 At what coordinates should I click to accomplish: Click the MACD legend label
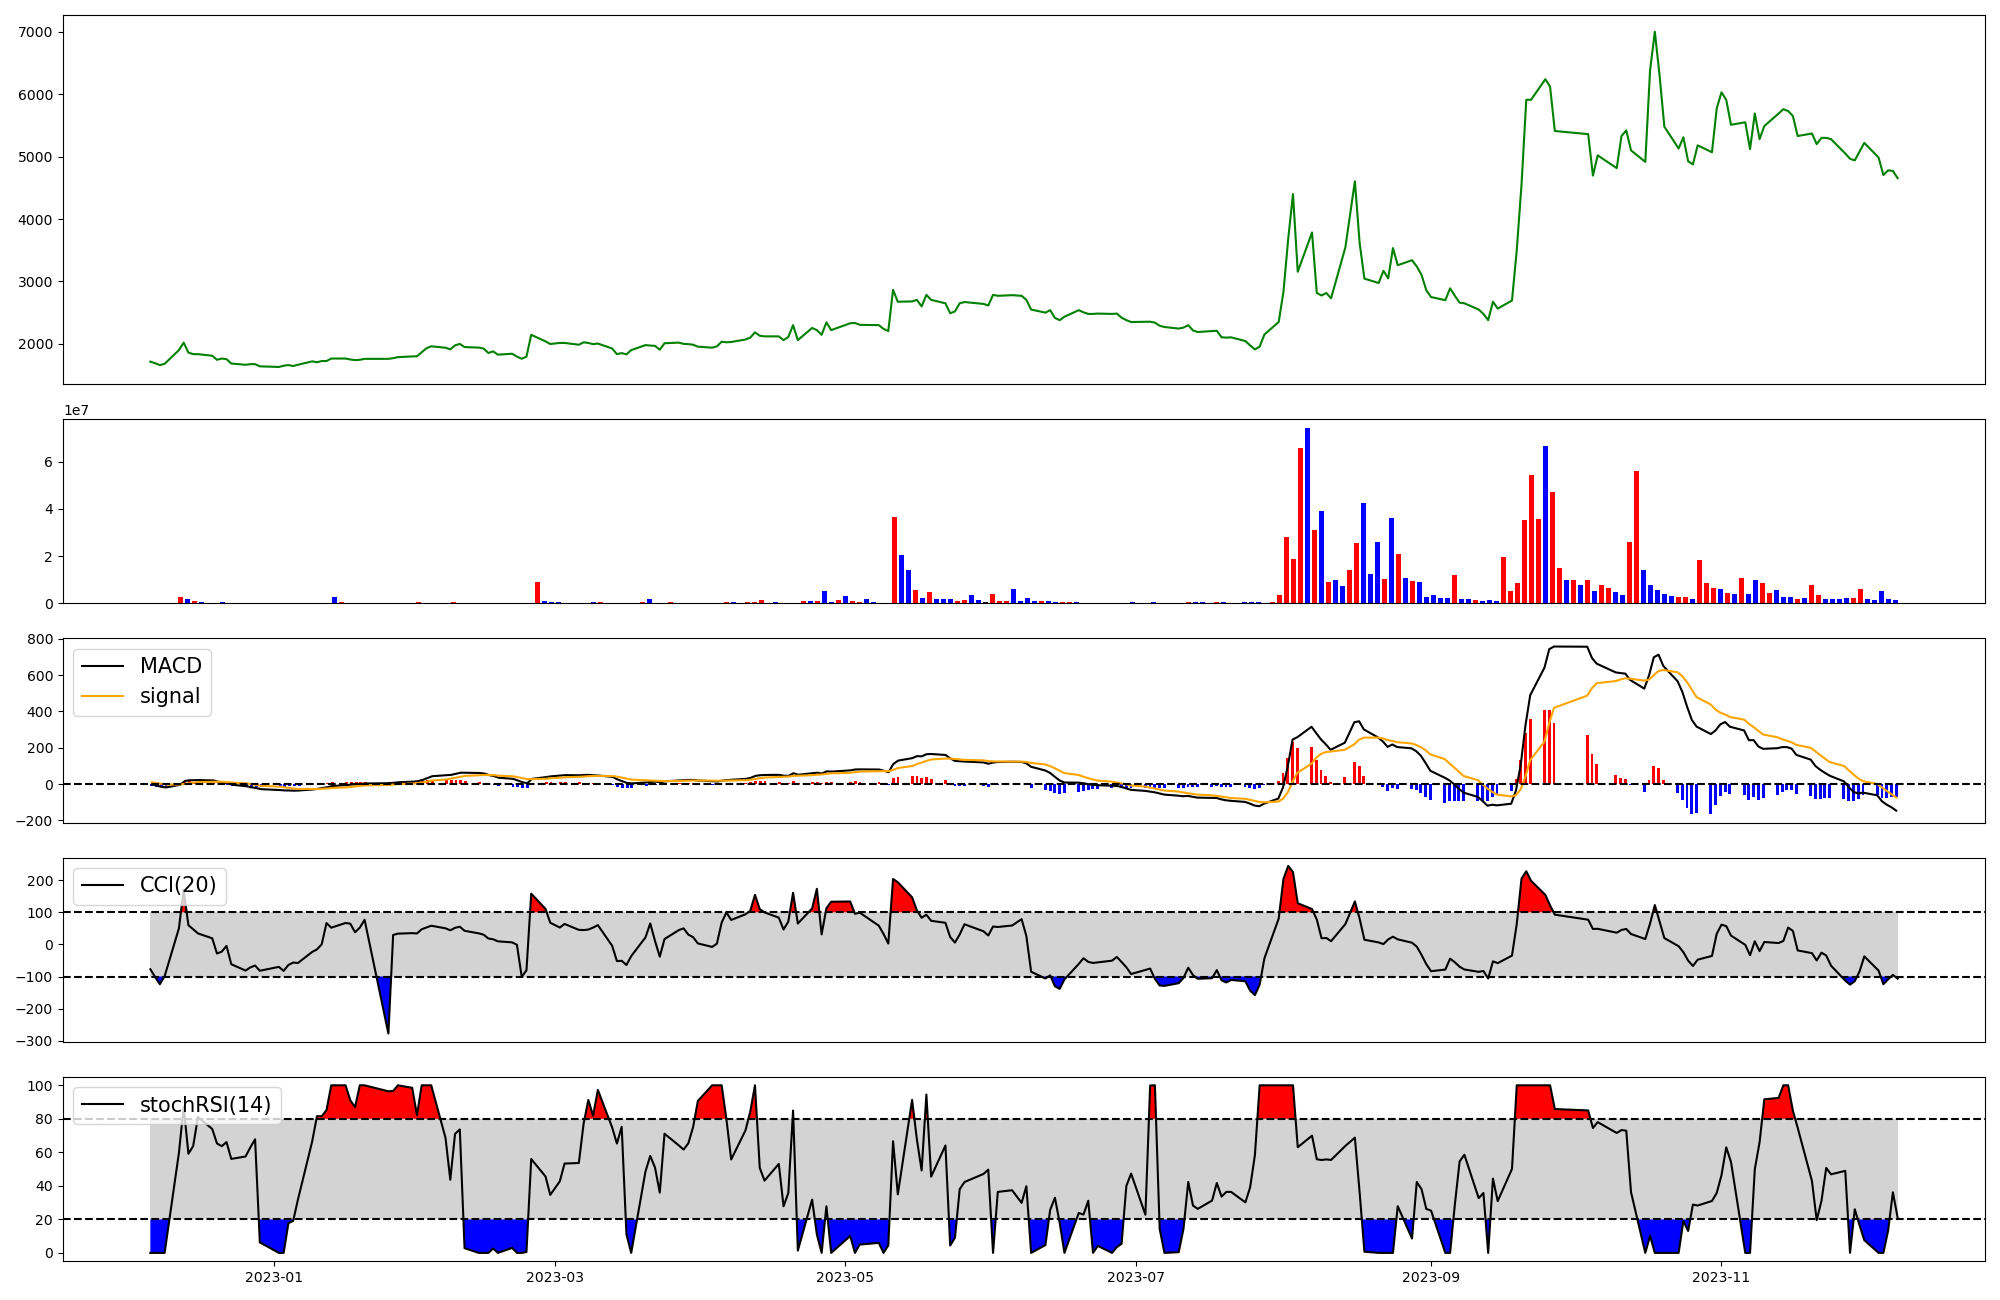(170, 666)
